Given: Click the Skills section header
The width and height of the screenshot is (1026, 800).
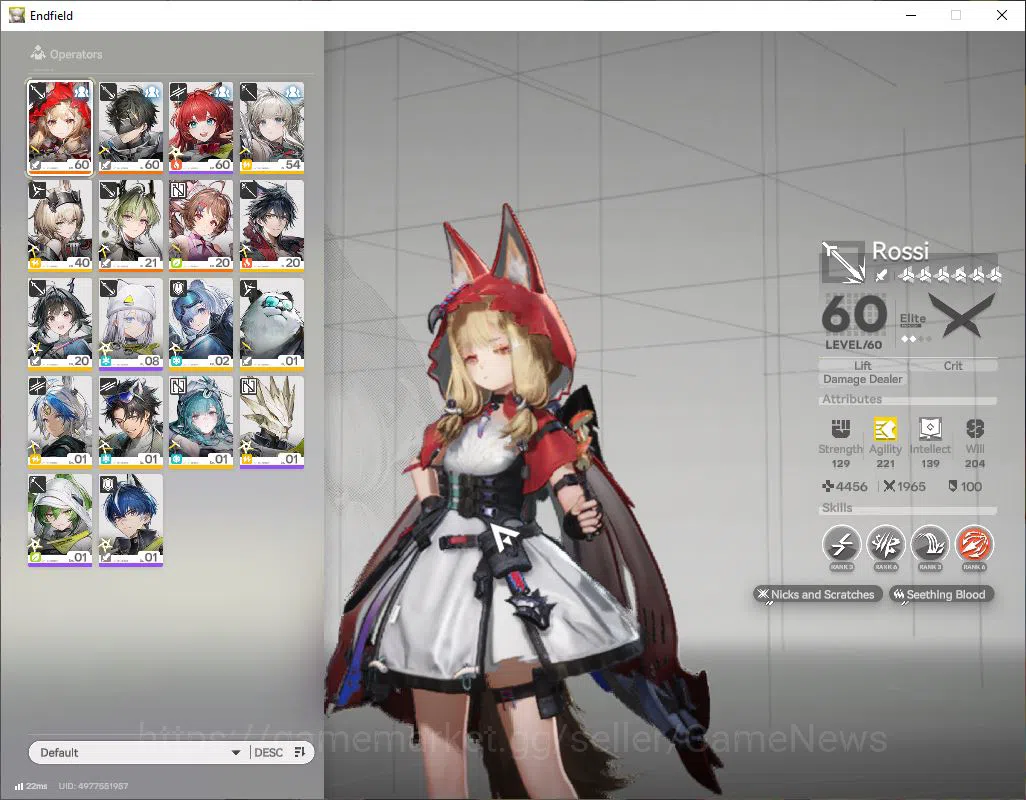Looking at the screenshot, I should tap(837, 508).
